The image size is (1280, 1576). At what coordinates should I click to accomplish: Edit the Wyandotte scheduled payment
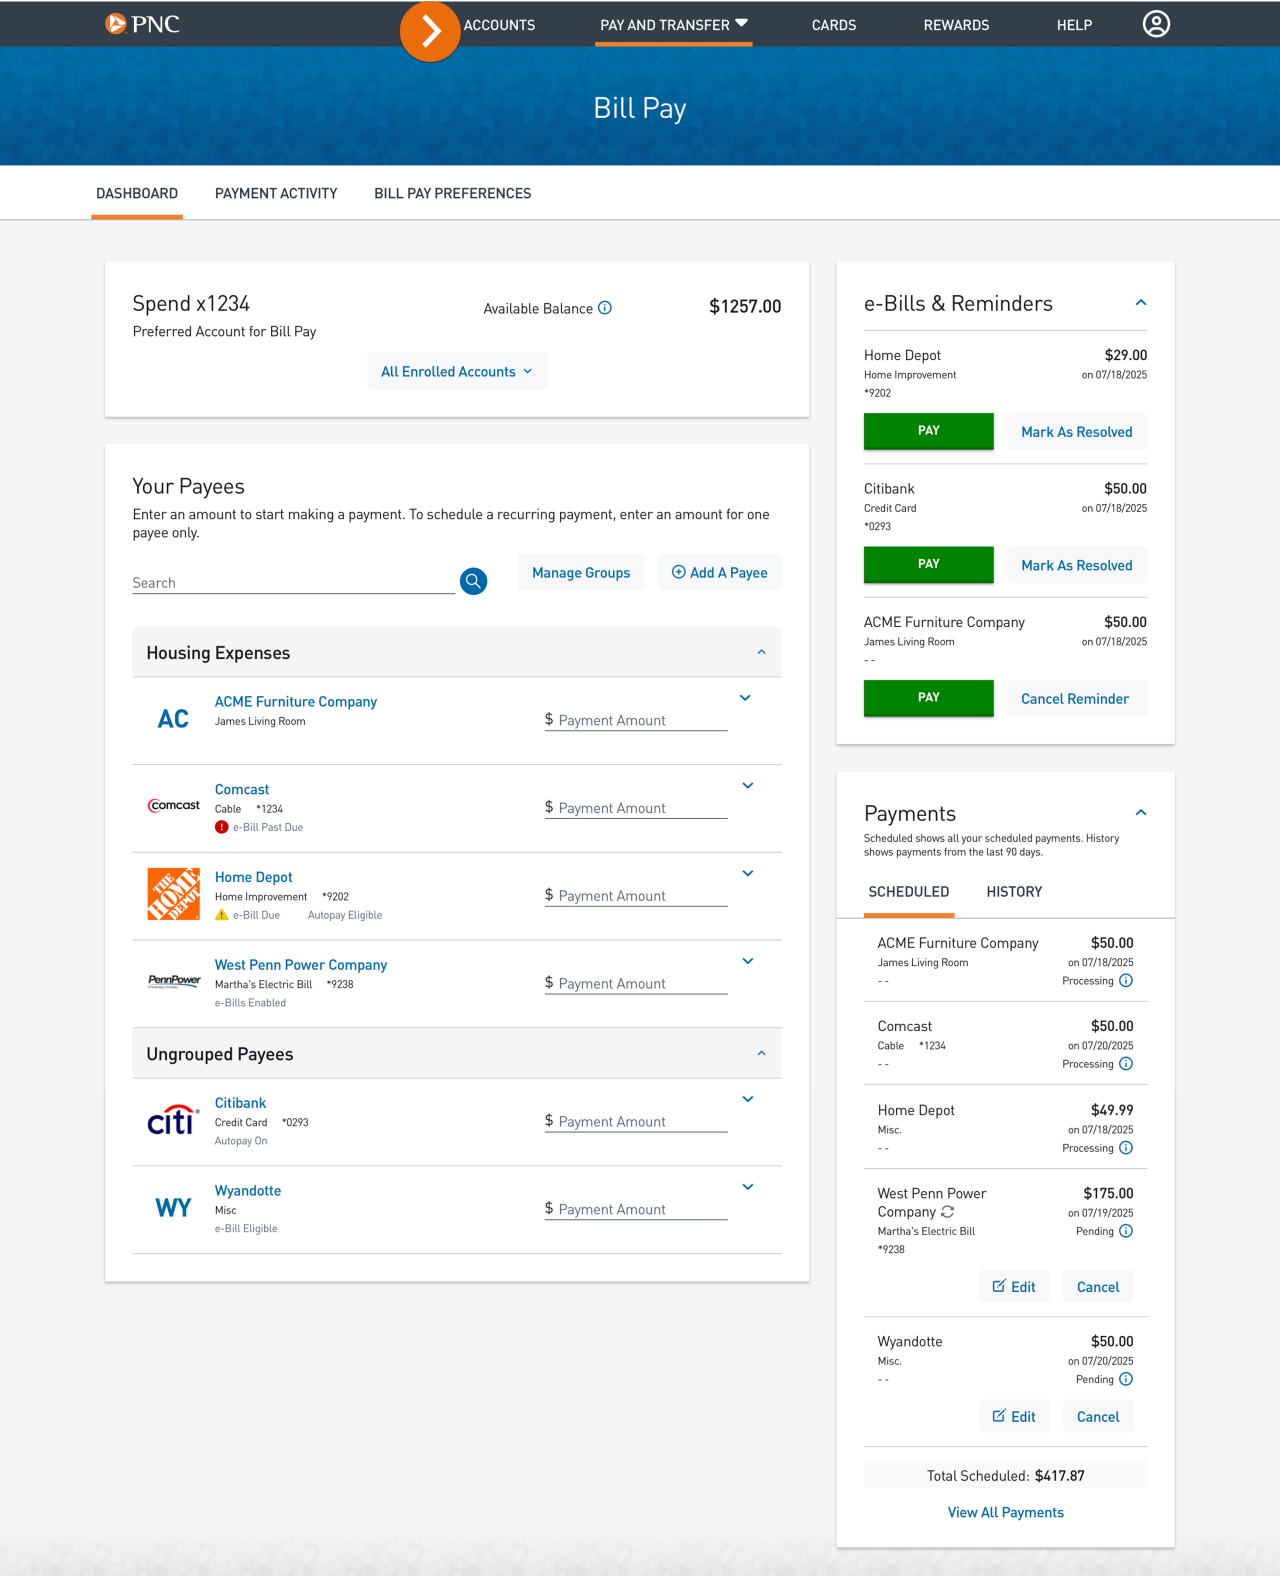point(1014,1416)
